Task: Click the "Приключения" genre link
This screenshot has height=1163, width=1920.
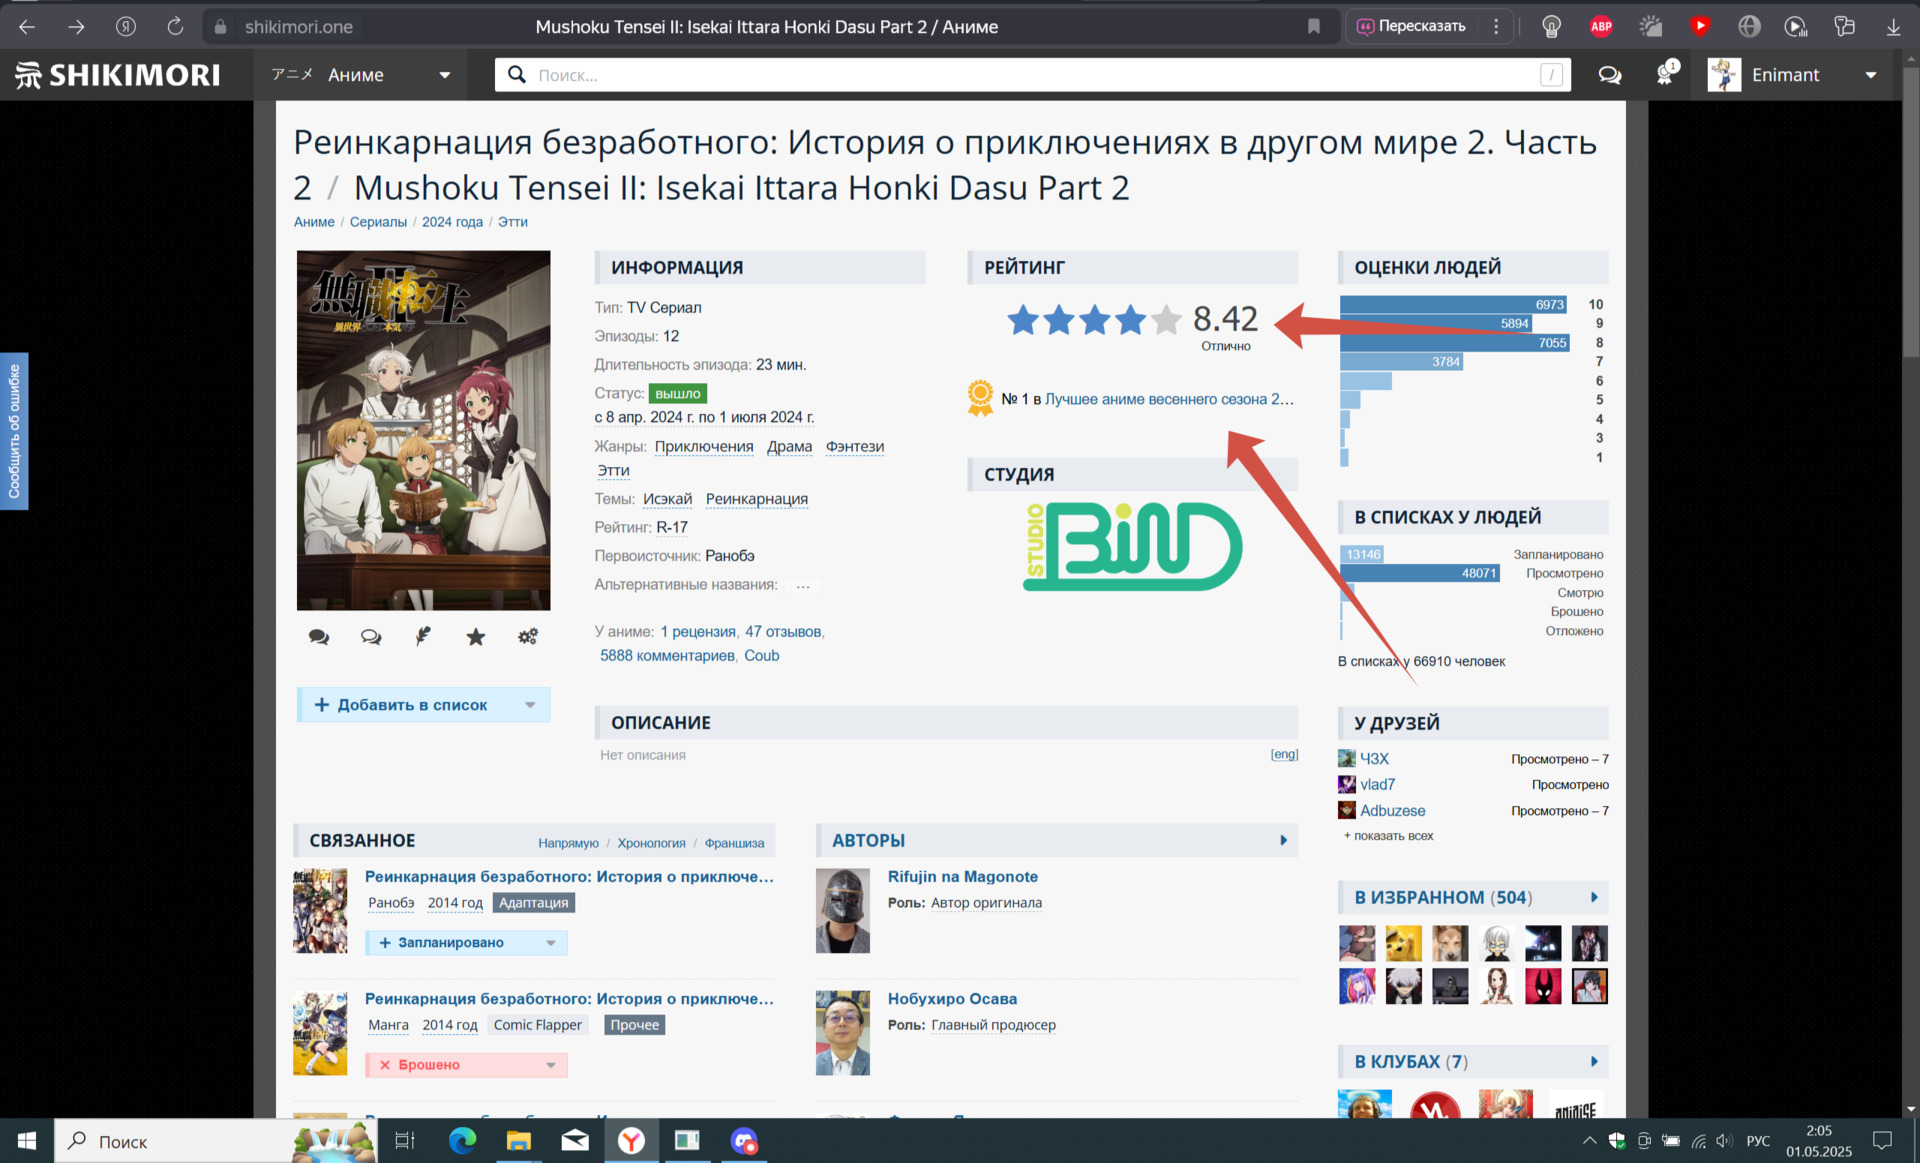Action: tap(704, 446)
